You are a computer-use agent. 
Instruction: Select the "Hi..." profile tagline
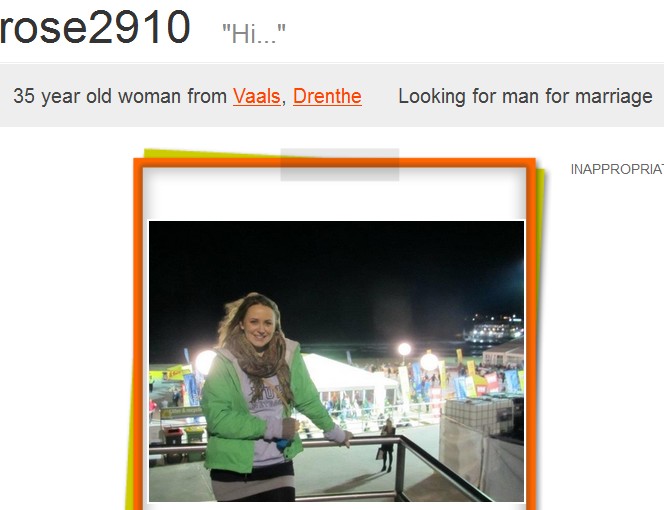tap(254, 34)
